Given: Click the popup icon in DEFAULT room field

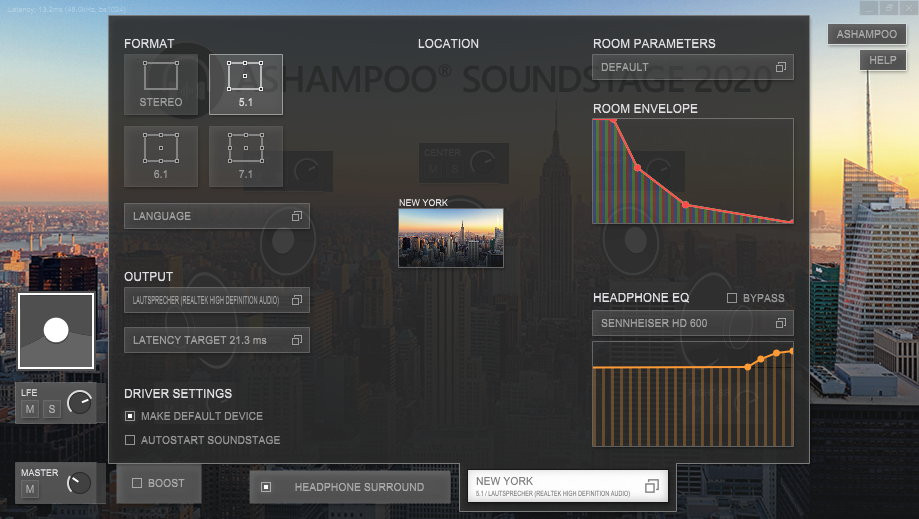Looking at the screenshot, I should click(x=781, y=67).
